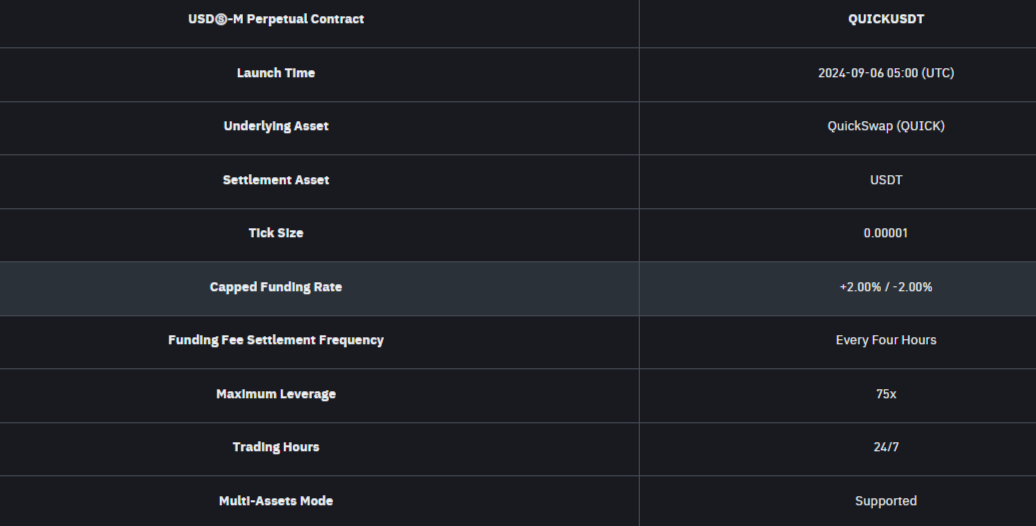Select the +2.00% / -2.00% value
The width and height of the screenshot is (1036, 526).
pos(886,287)
